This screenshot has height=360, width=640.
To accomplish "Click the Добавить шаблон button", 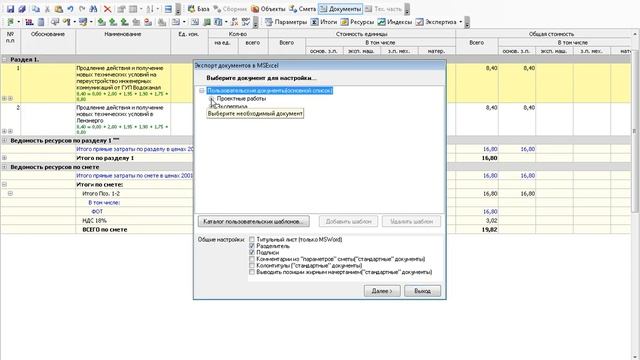I will point(348,221).
